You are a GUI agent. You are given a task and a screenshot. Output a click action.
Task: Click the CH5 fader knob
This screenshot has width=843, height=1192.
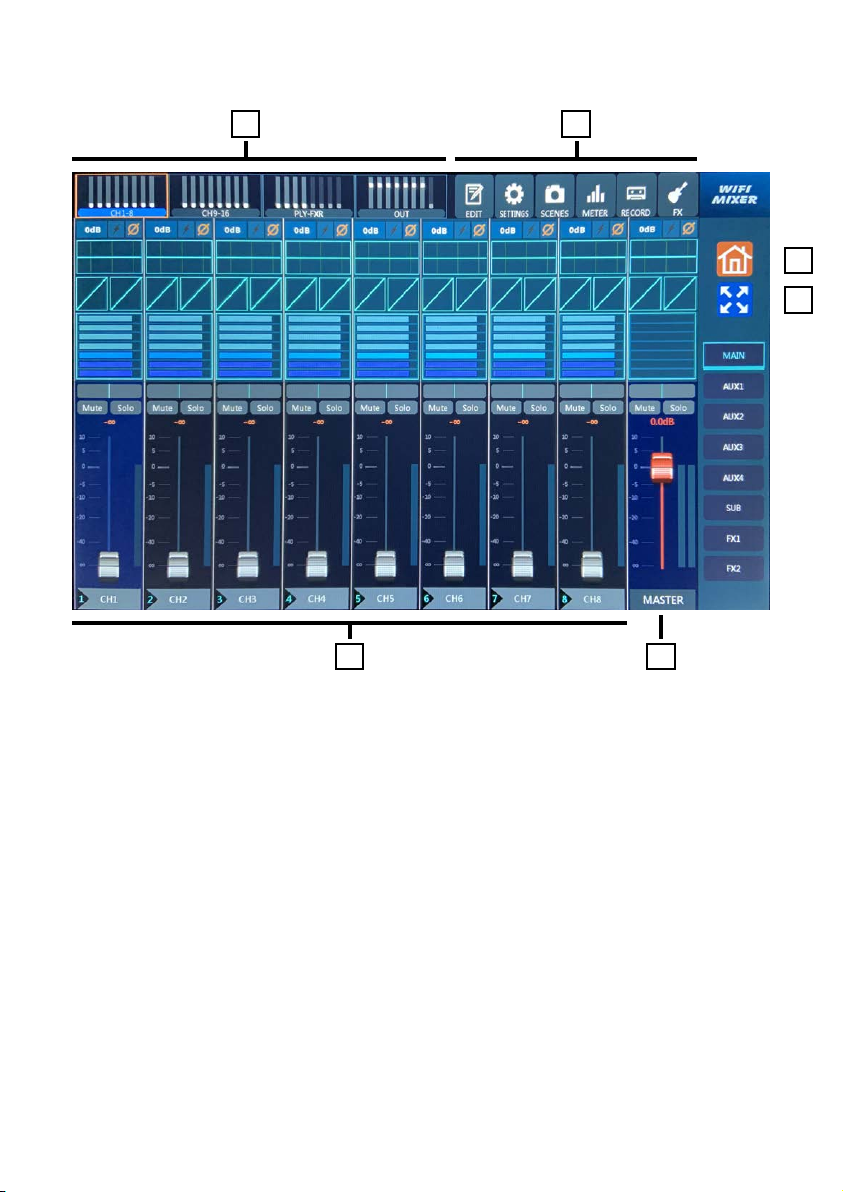coord(386,565)
